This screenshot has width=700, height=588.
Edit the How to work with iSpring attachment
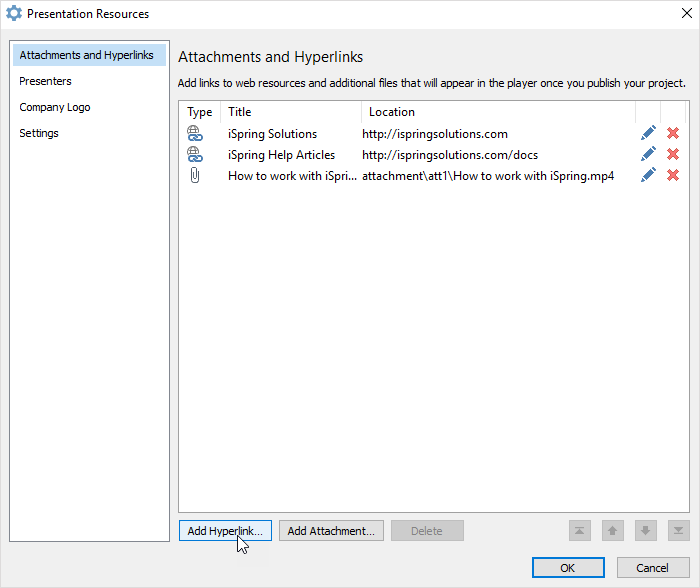point(648,175)
